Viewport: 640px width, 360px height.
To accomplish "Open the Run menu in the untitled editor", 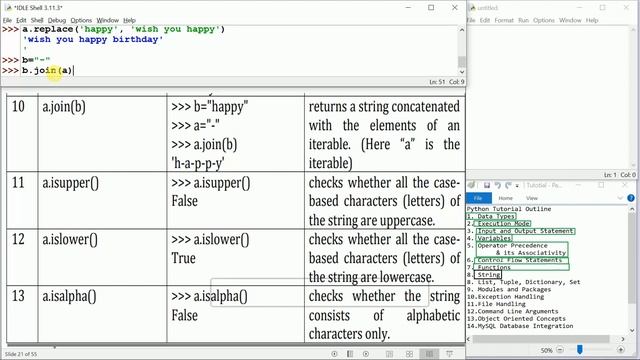I will [x=523, y=20].
